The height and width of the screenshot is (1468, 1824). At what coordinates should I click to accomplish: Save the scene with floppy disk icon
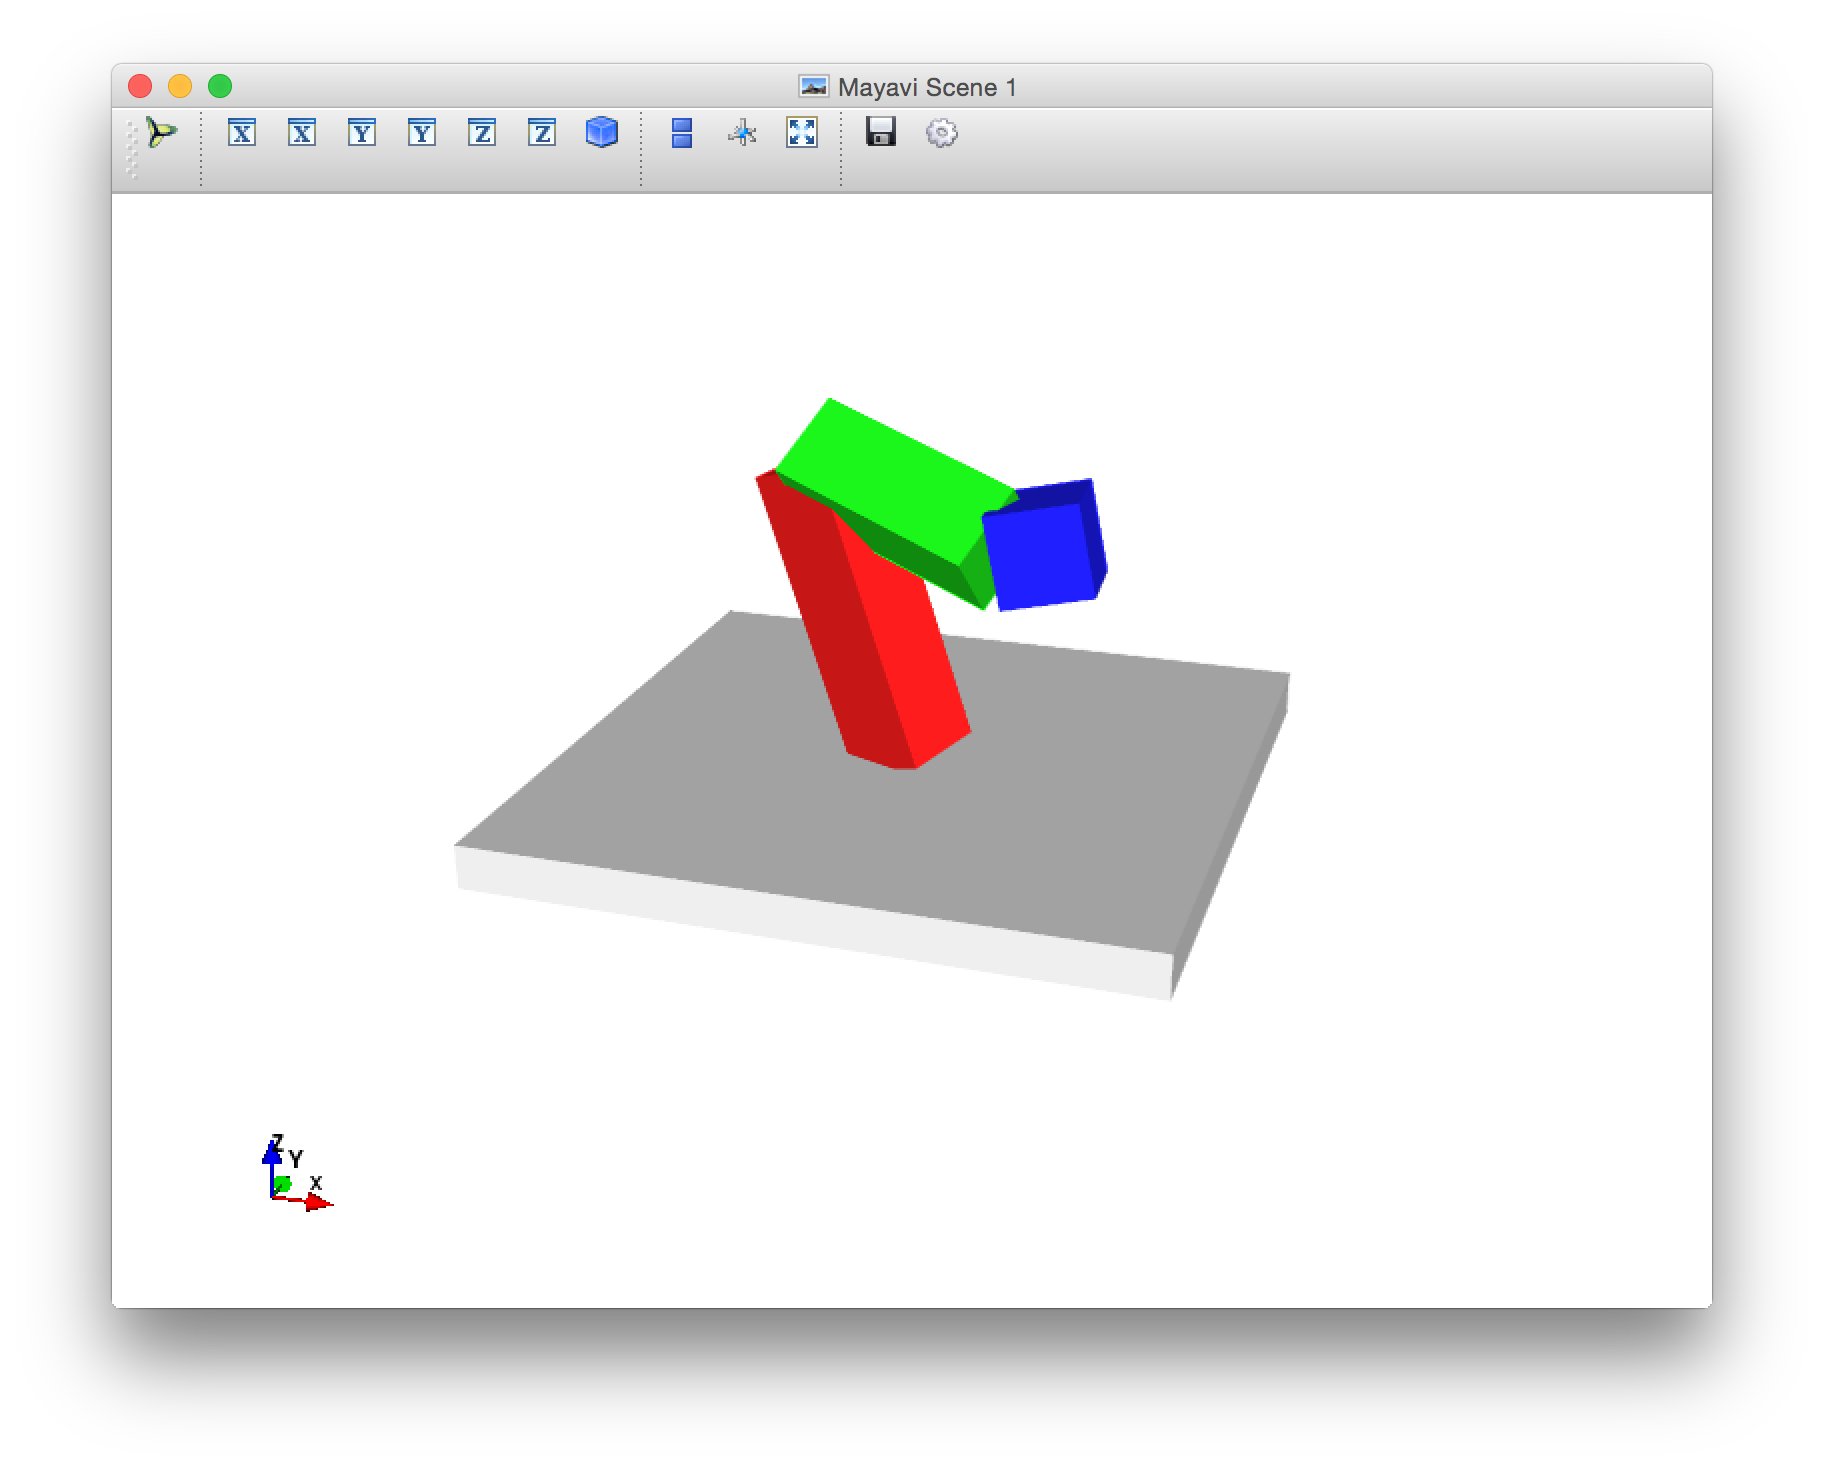(x=881, y=132)
